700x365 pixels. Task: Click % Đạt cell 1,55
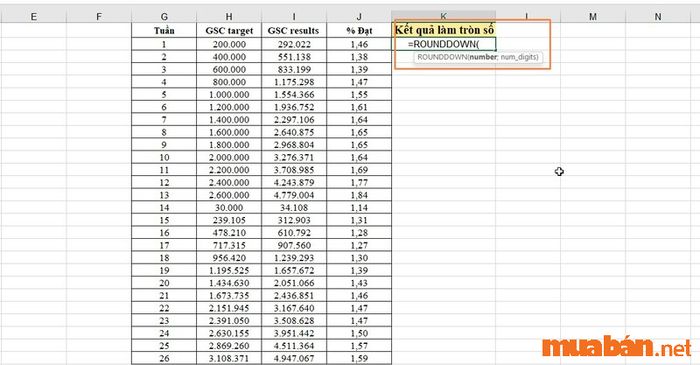(x=359, y=95)
